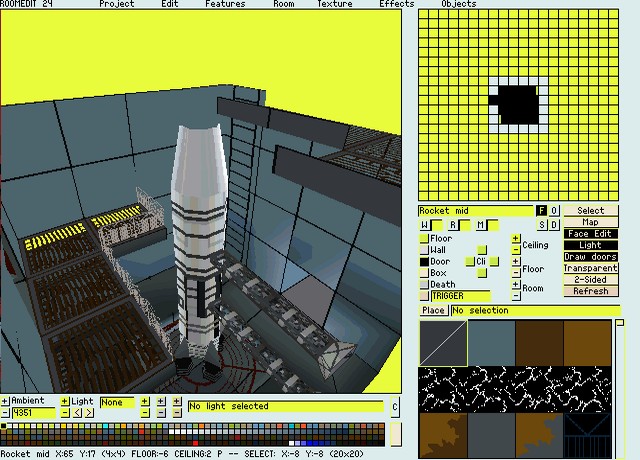The image size is (640, 460).
Task: Select the diagonal-line texture thumbnail
Action: 443,343
